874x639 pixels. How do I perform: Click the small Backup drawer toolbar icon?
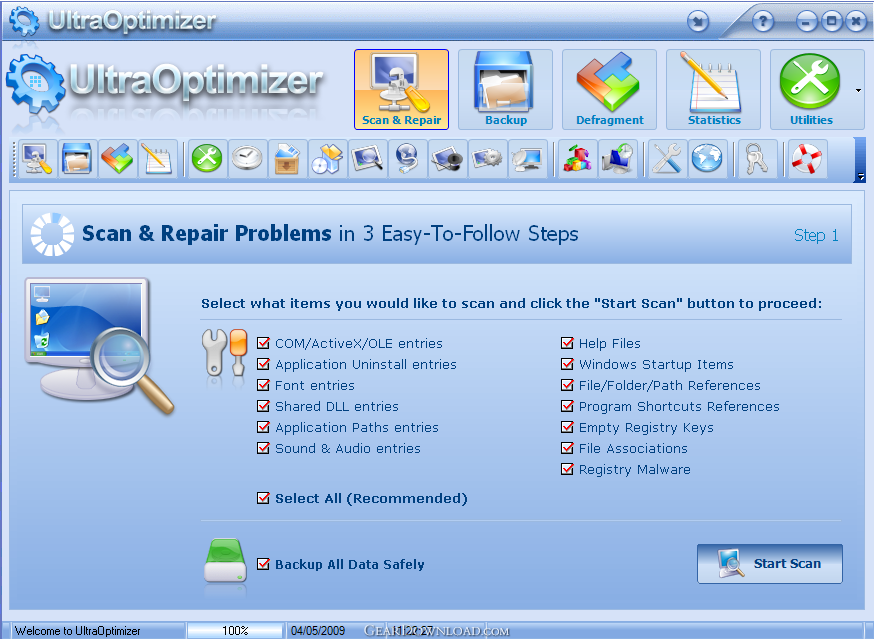[77, 159]
